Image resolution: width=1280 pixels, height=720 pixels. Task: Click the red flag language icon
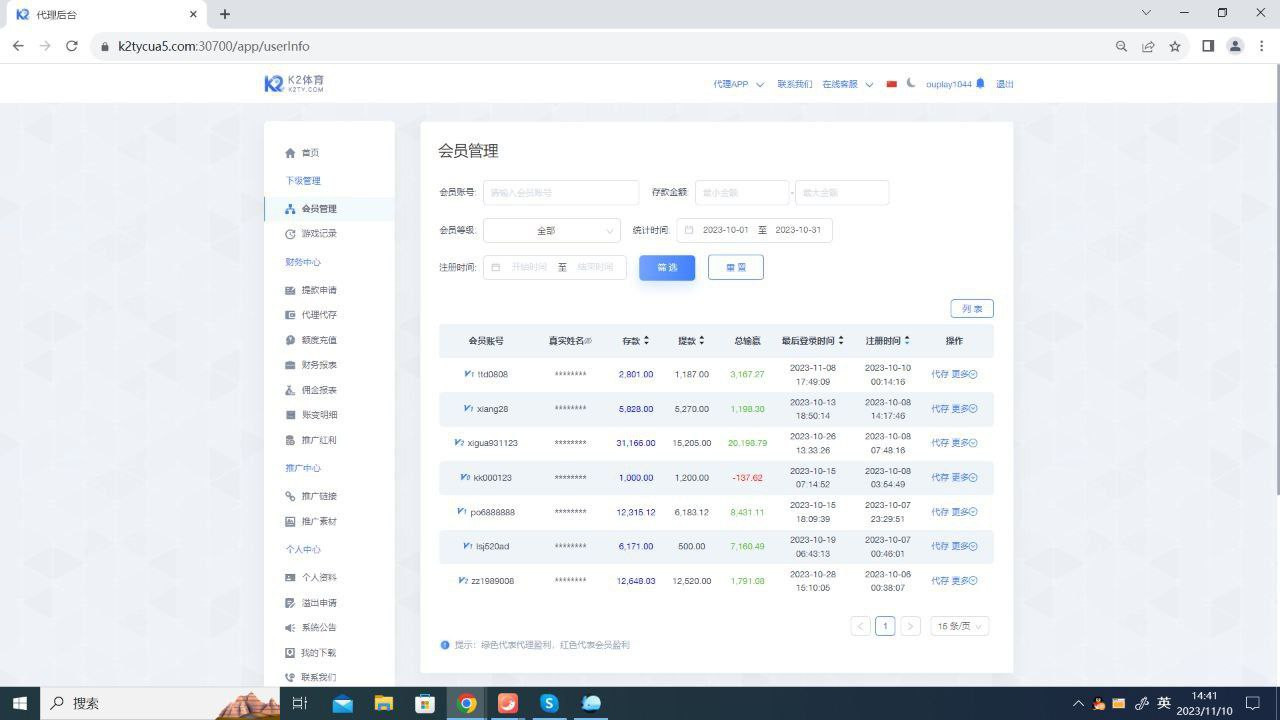(x=891, y=84)
